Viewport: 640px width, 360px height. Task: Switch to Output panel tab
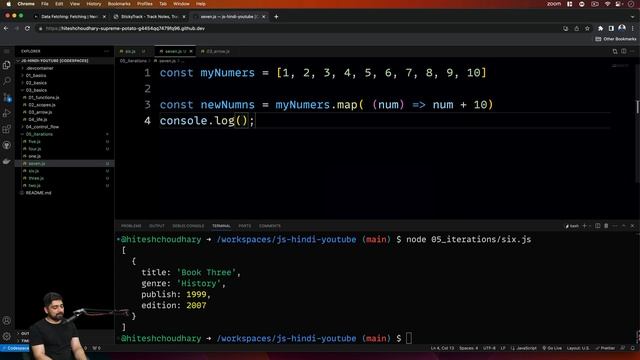157,226
